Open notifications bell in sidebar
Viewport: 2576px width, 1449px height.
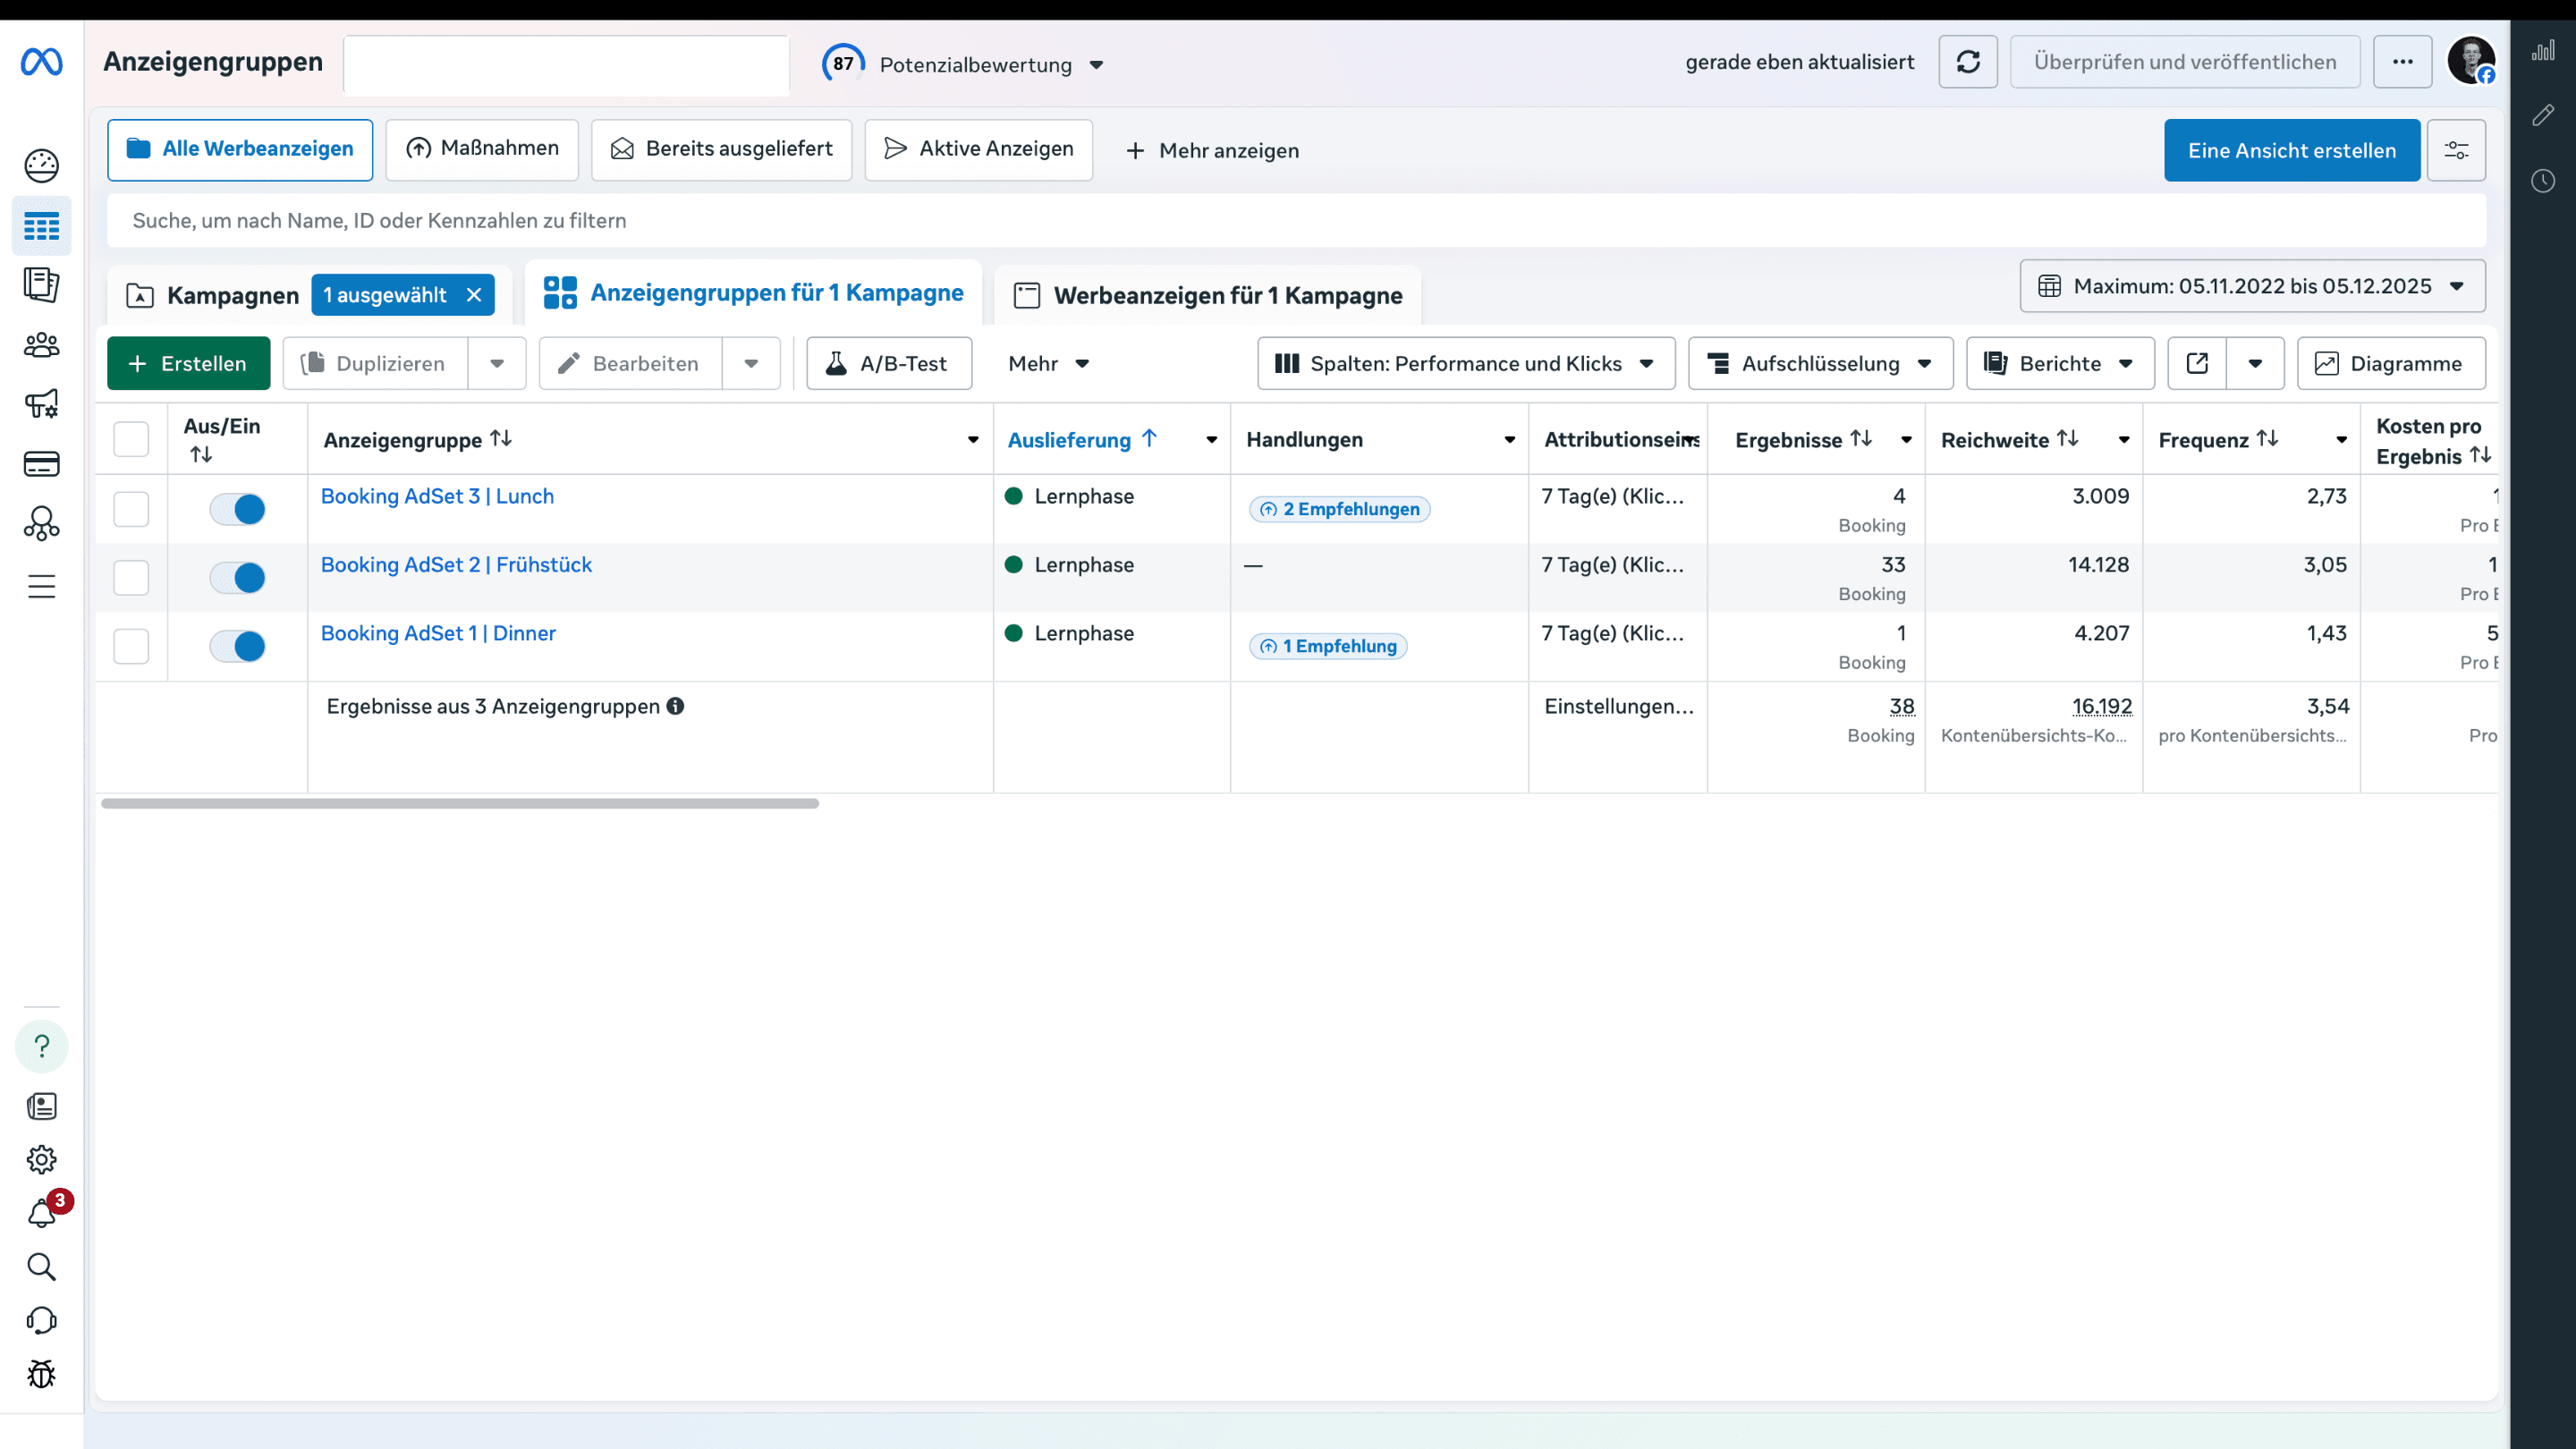point(41,1214)
